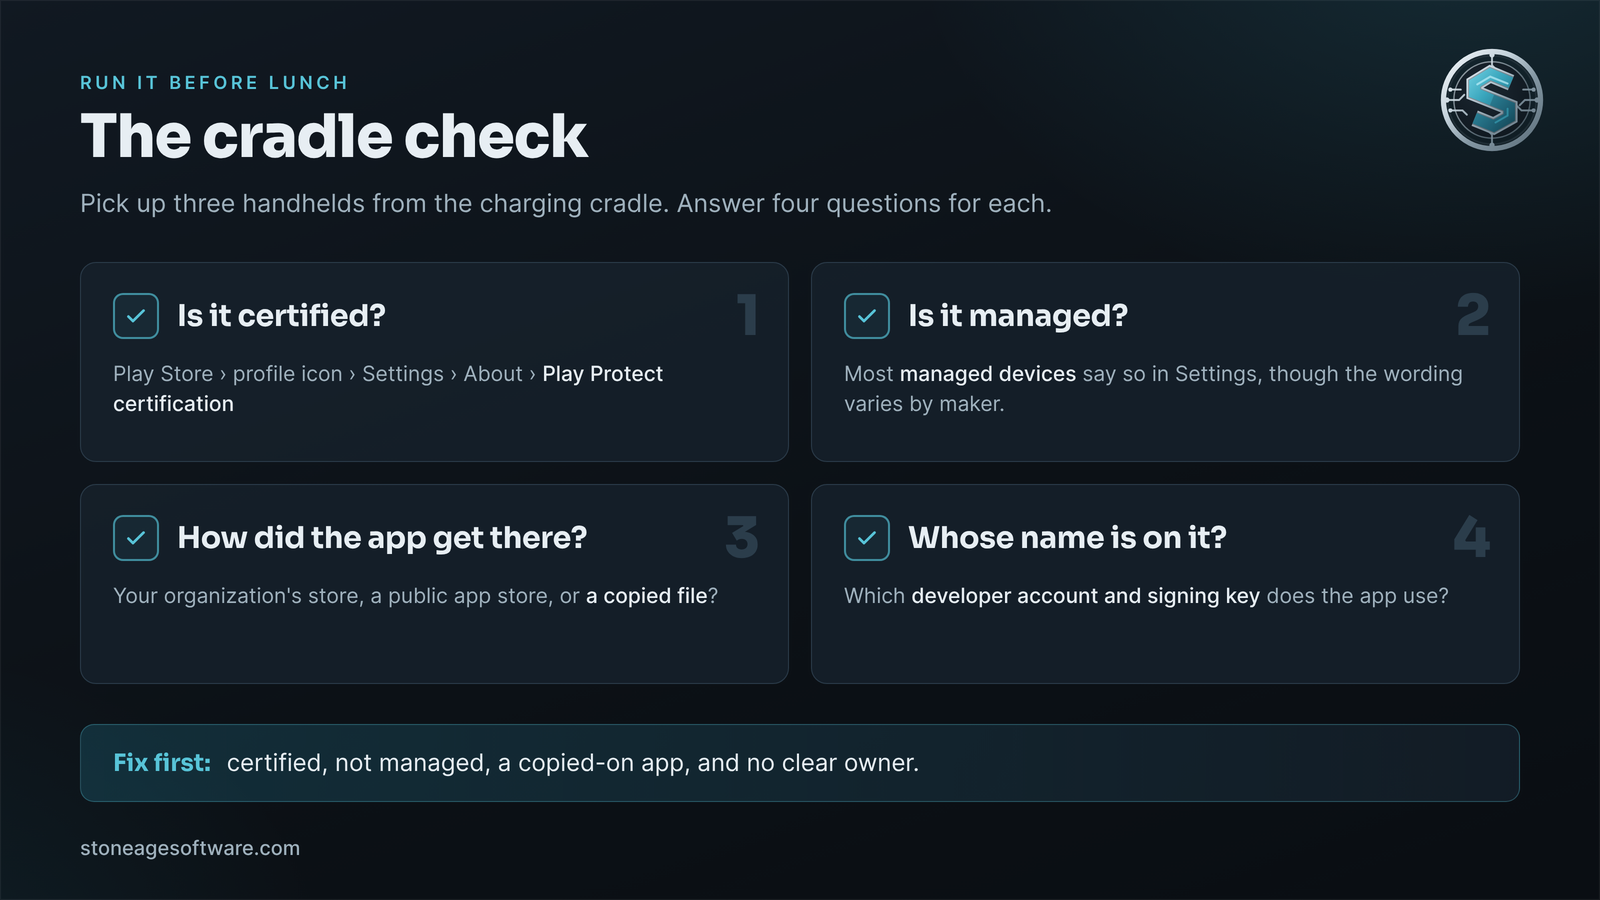This screenshot has height=900, width=1600.
Task: Toggle the "Whose name is on it?" checkbox
Action: (867, 538)
